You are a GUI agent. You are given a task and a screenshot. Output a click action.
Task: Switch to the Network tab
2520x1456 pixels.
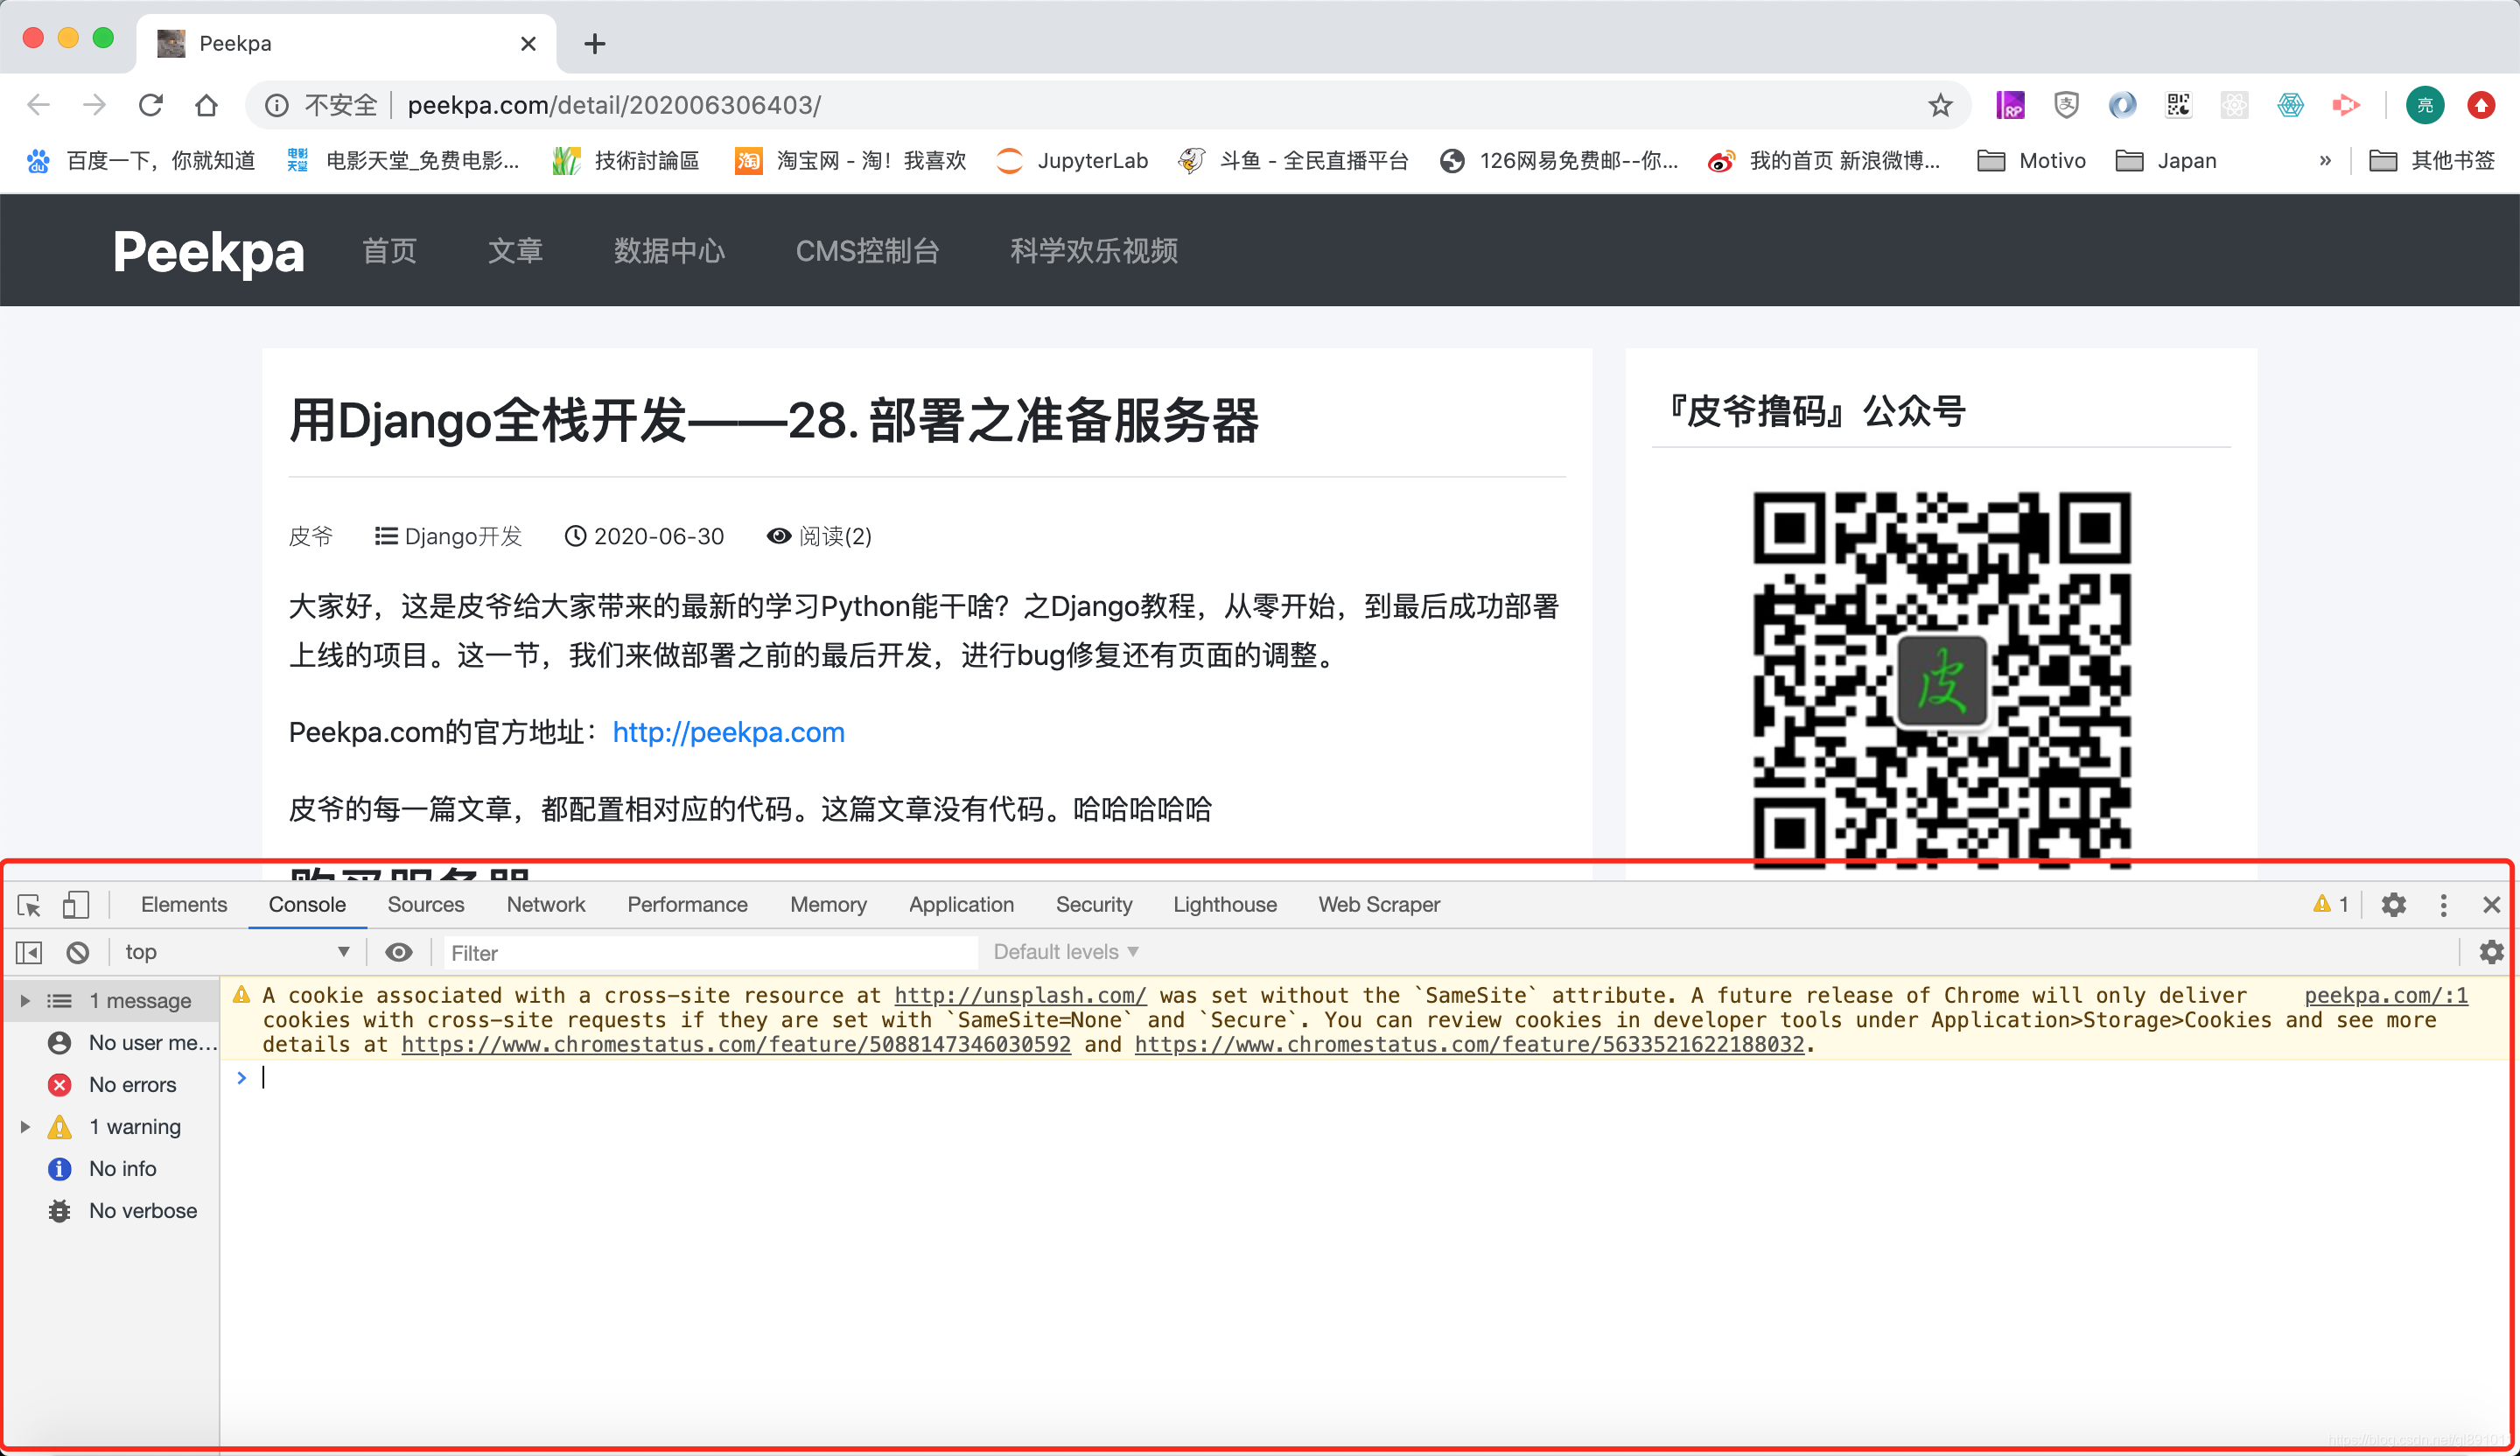pyautogui.click(x=545, y=905)
